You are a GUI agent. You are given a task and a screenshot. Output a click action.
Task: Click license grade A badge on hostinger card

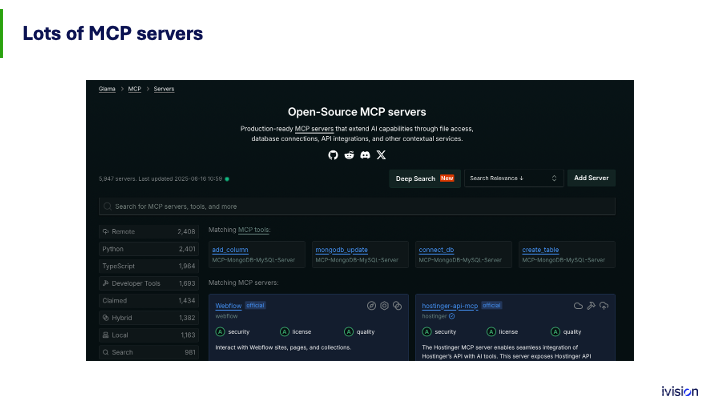491,332
